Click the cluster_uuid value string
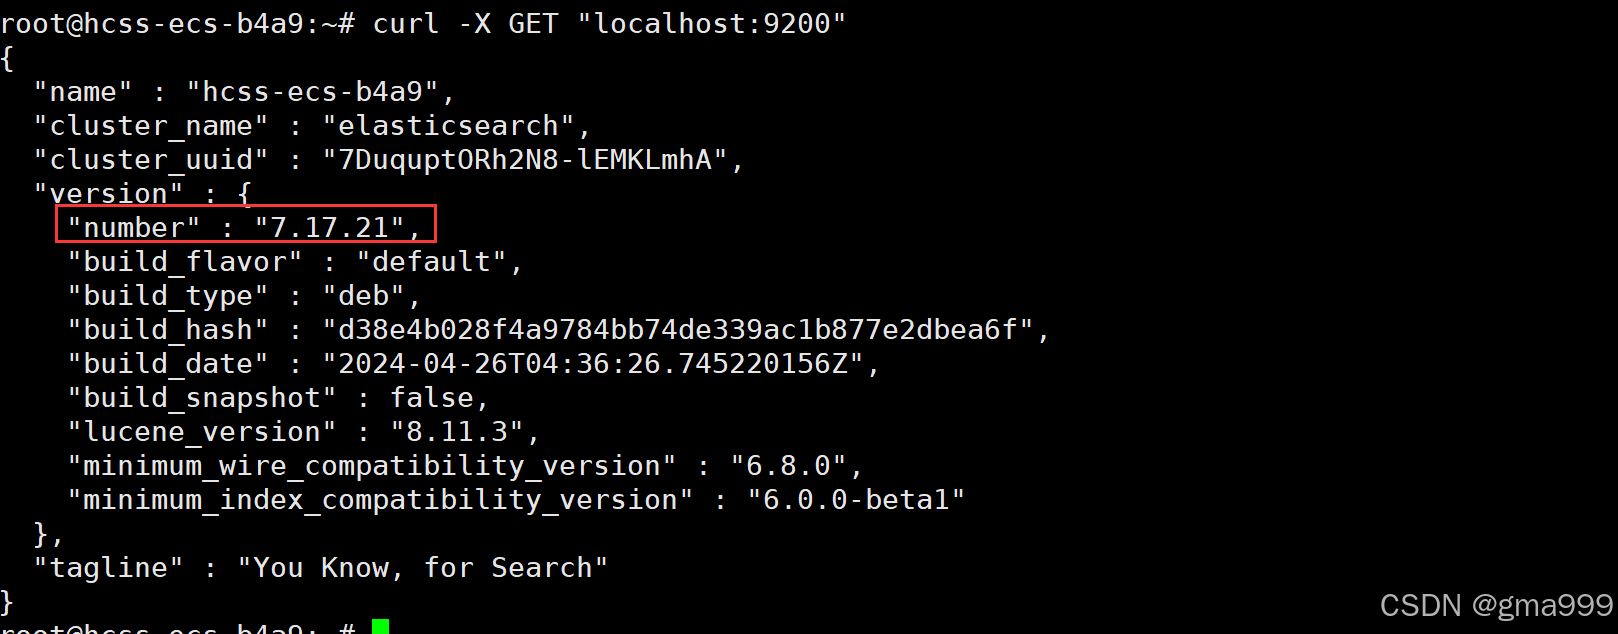 coord(525,160)
